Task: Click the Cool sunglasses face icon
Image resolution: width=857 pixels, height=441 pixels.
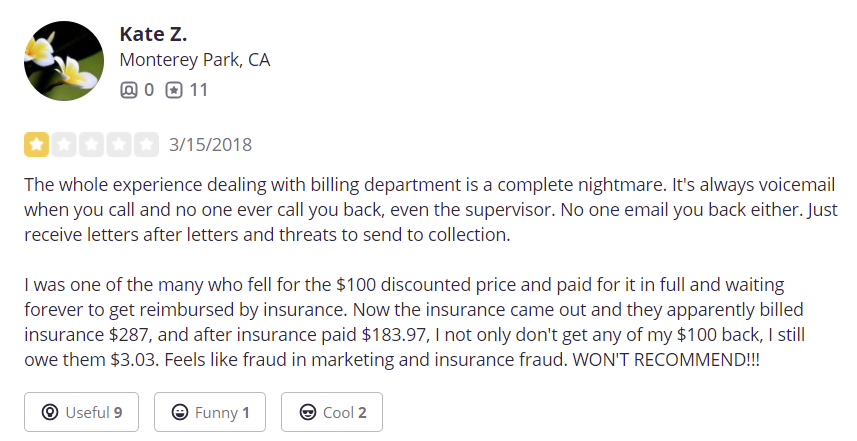Action: point(308,412)
